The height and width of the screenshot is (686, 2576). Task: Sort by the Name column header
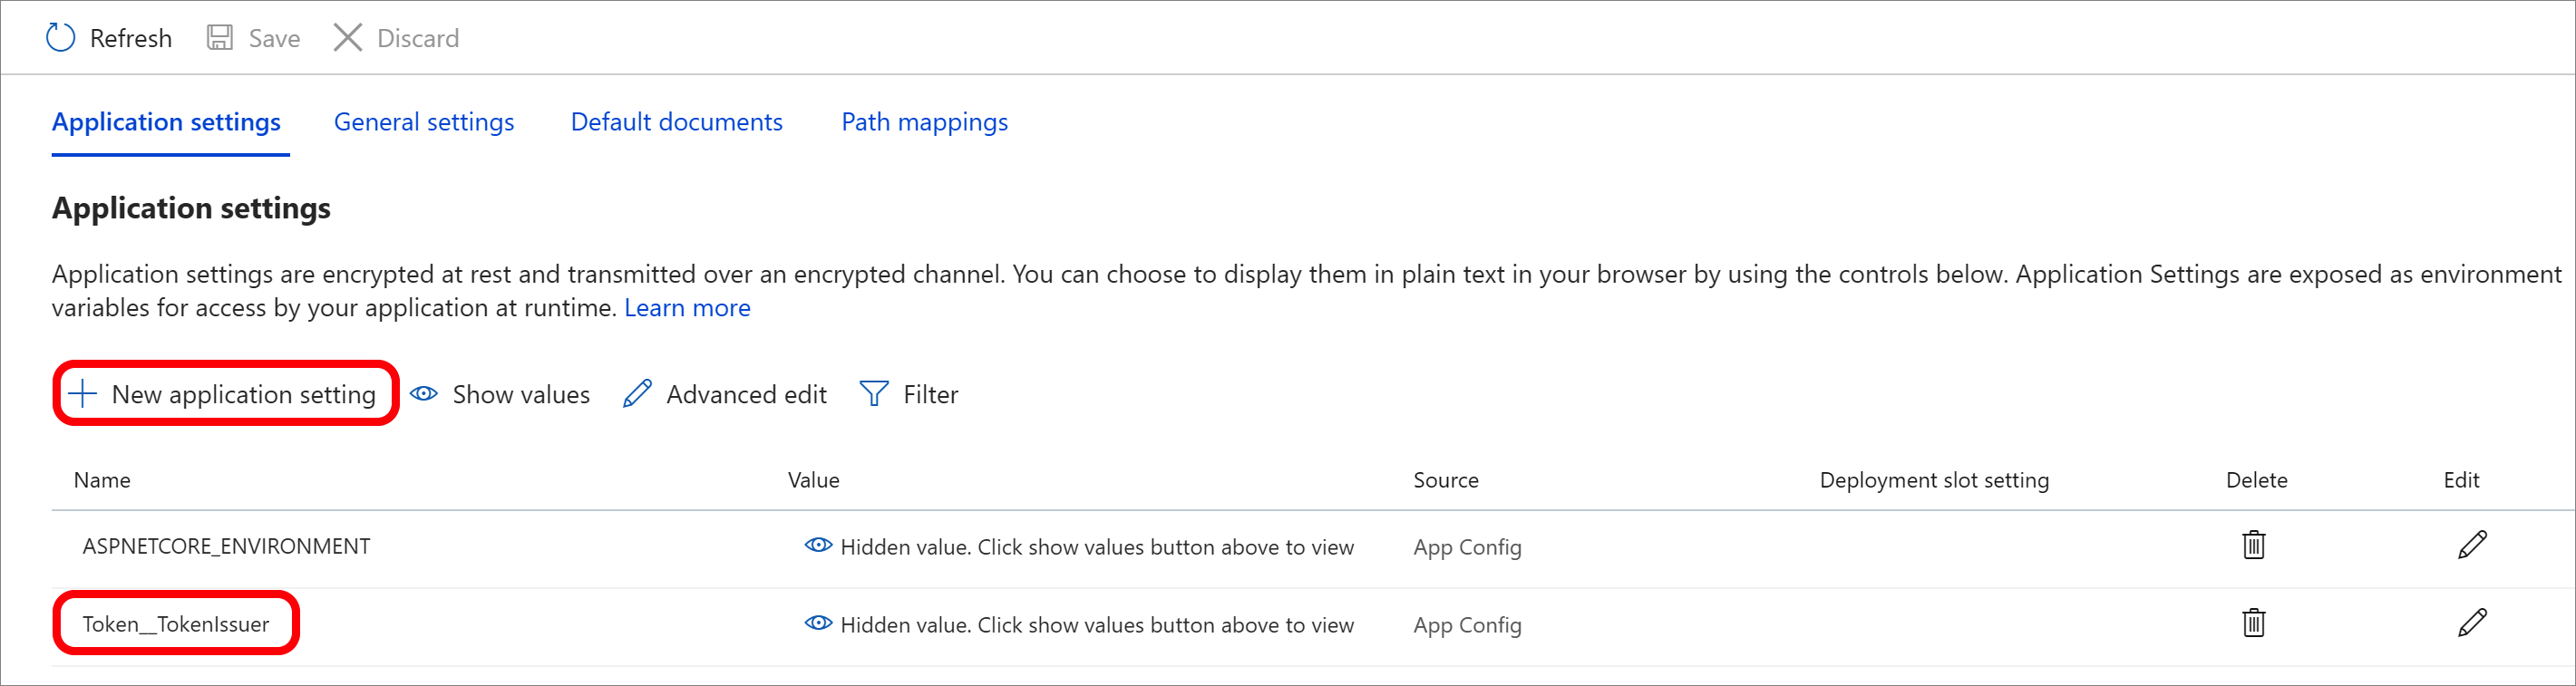click(x=102, y=481)
